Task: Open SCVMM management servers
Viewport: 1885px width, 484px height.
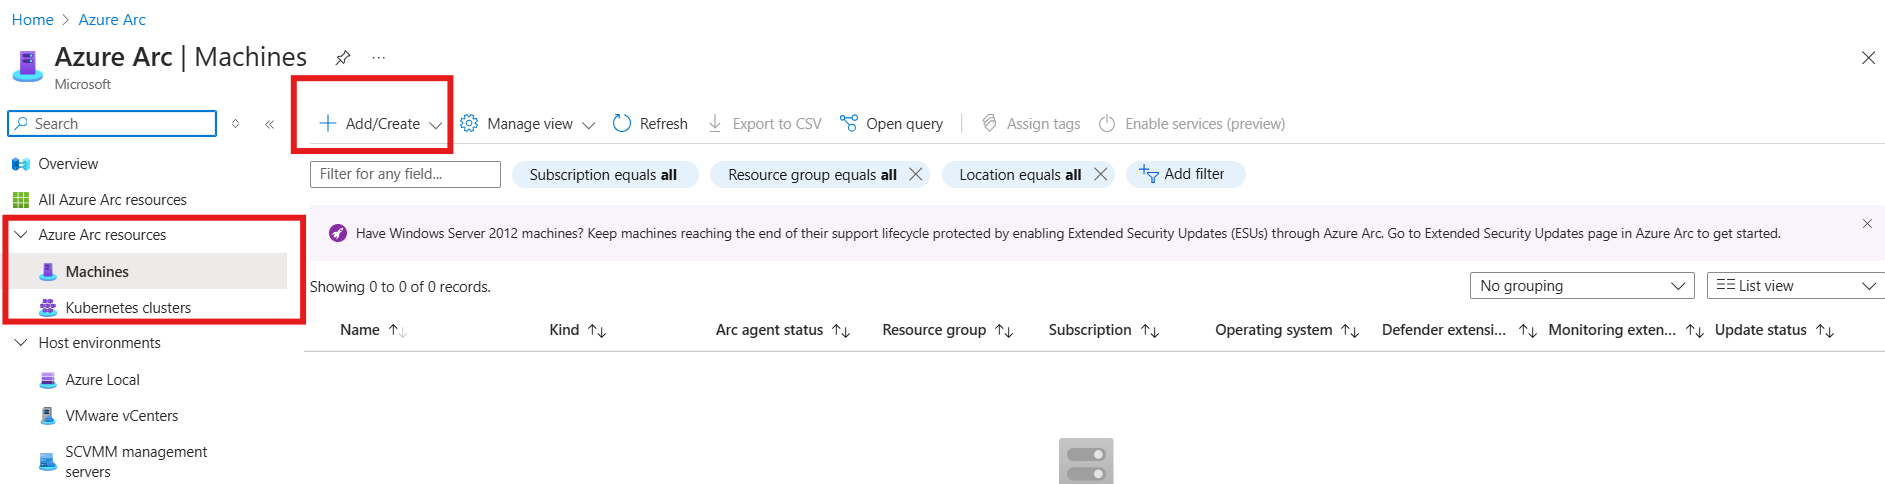Action: (x=136, y=462)
